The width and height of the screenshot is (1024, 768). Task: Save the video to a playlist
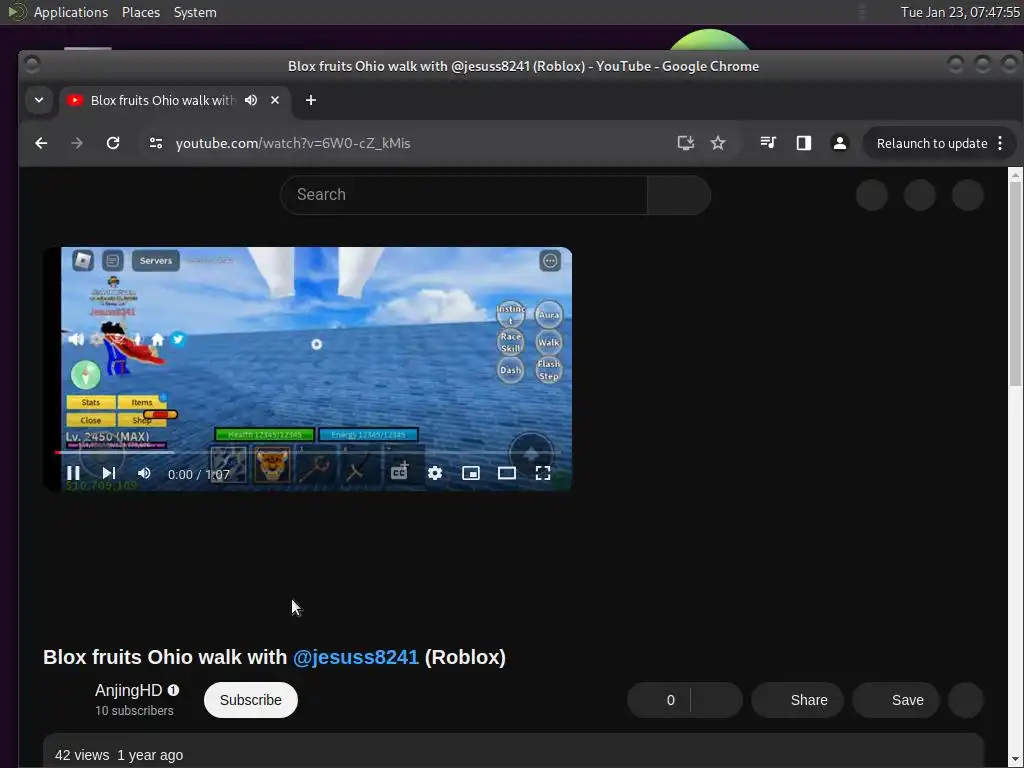(896, 700)
